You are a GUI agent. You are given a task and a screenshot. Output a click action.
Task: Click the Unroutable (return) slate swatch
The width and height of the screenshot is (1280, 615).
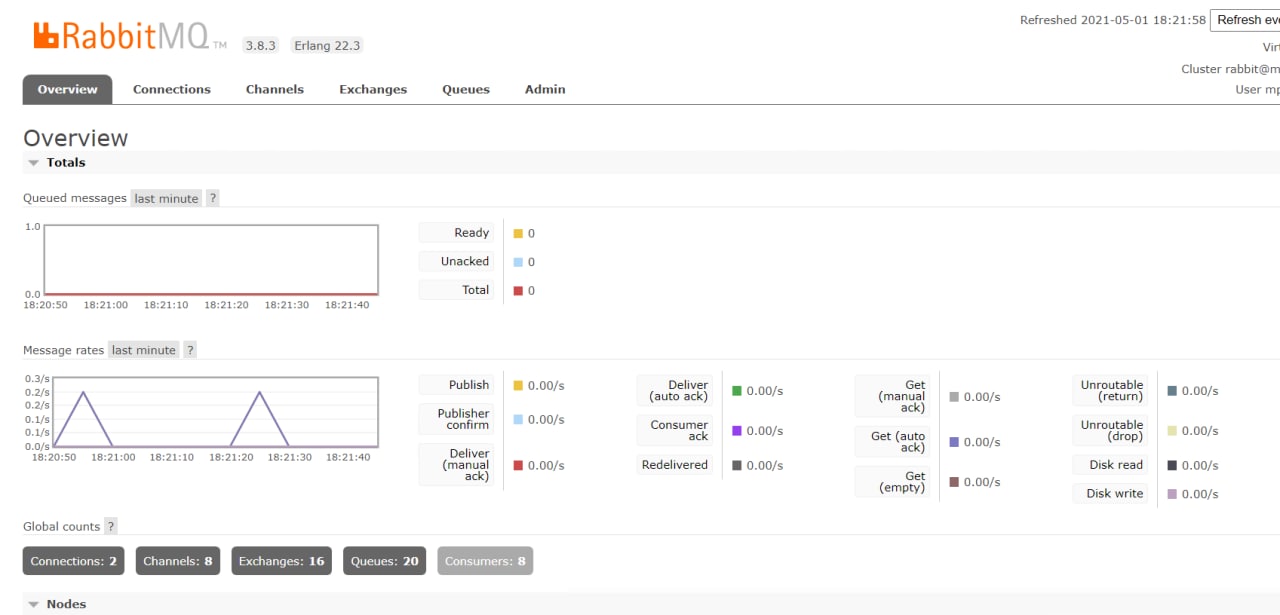[x=1172, y=391]
